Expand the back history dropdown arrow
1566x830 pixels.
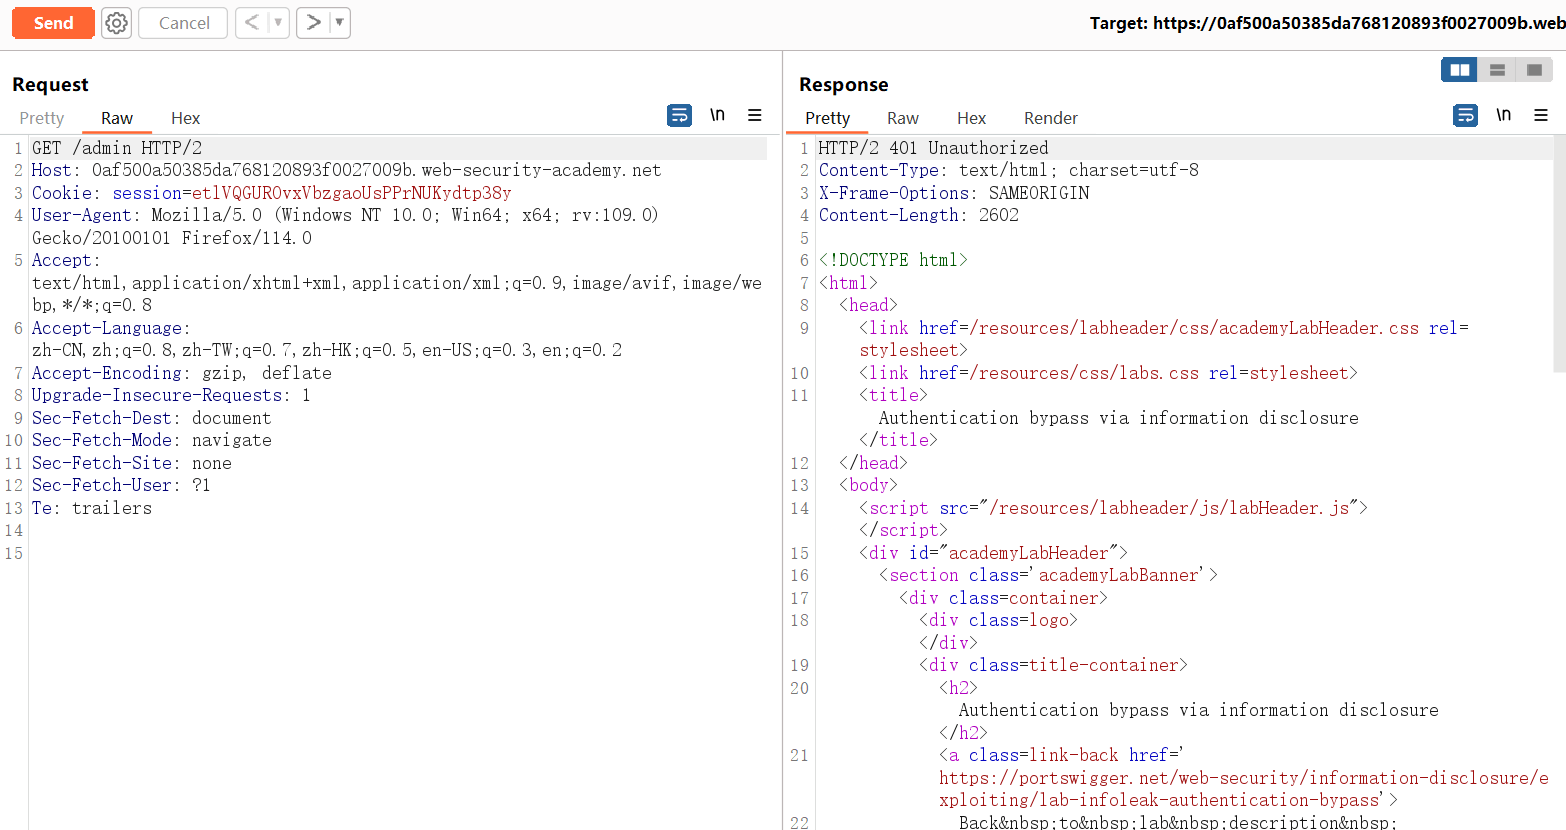click(x=278, y=23)
